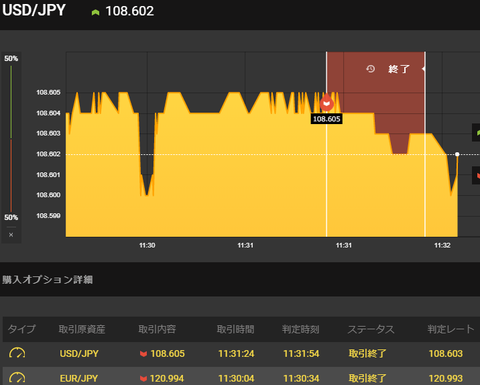Click the 108.602 price axis label

point(48,154)
